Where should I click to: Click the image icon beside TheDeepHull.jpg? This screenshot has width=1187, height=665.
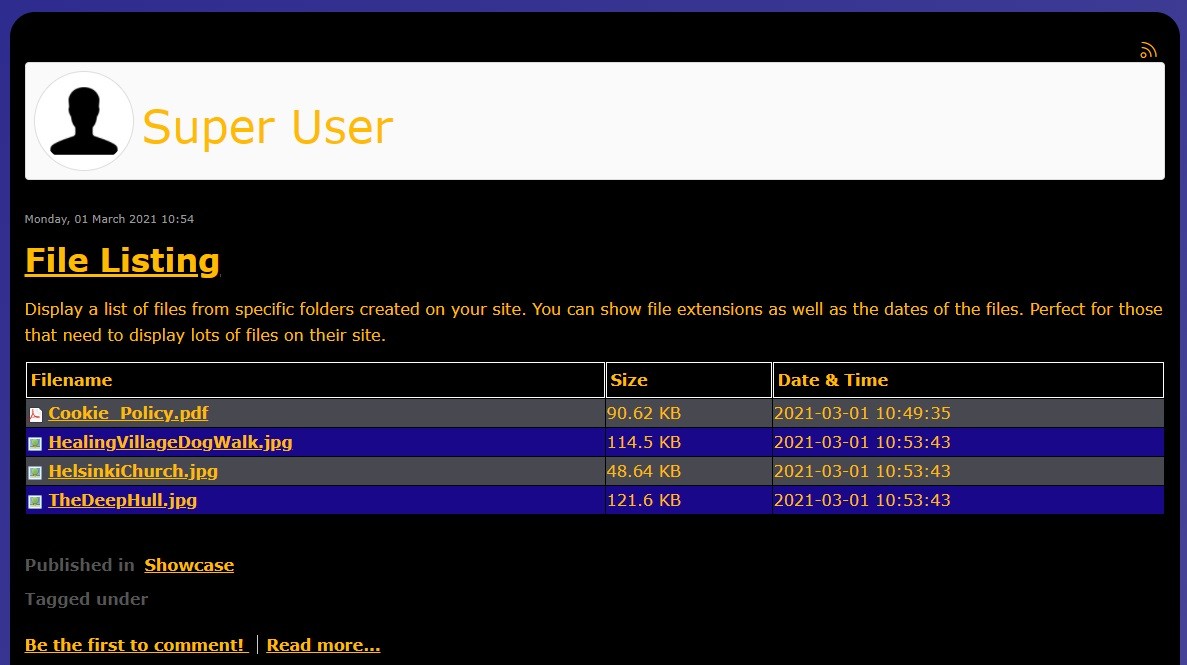point(36,501)
